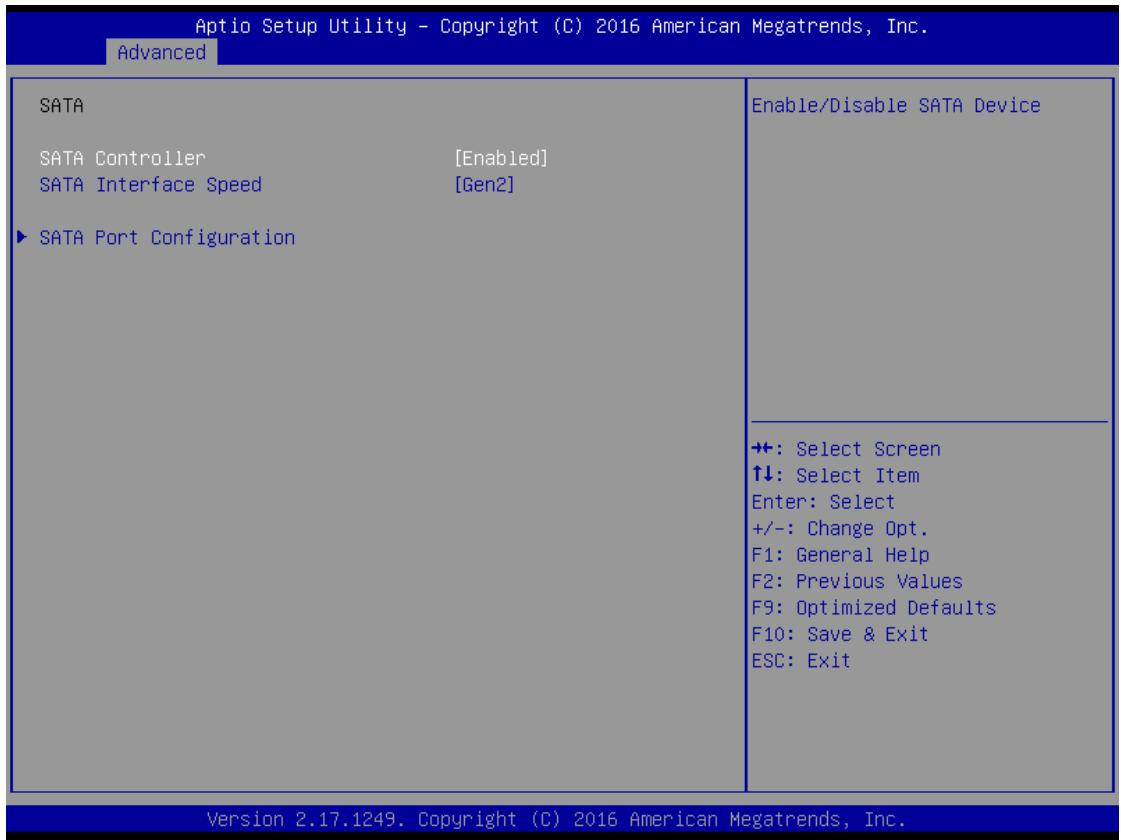Screen dimensions: 1121x840
Task: Click F2: Previous Values text
Action: point(856,581)
